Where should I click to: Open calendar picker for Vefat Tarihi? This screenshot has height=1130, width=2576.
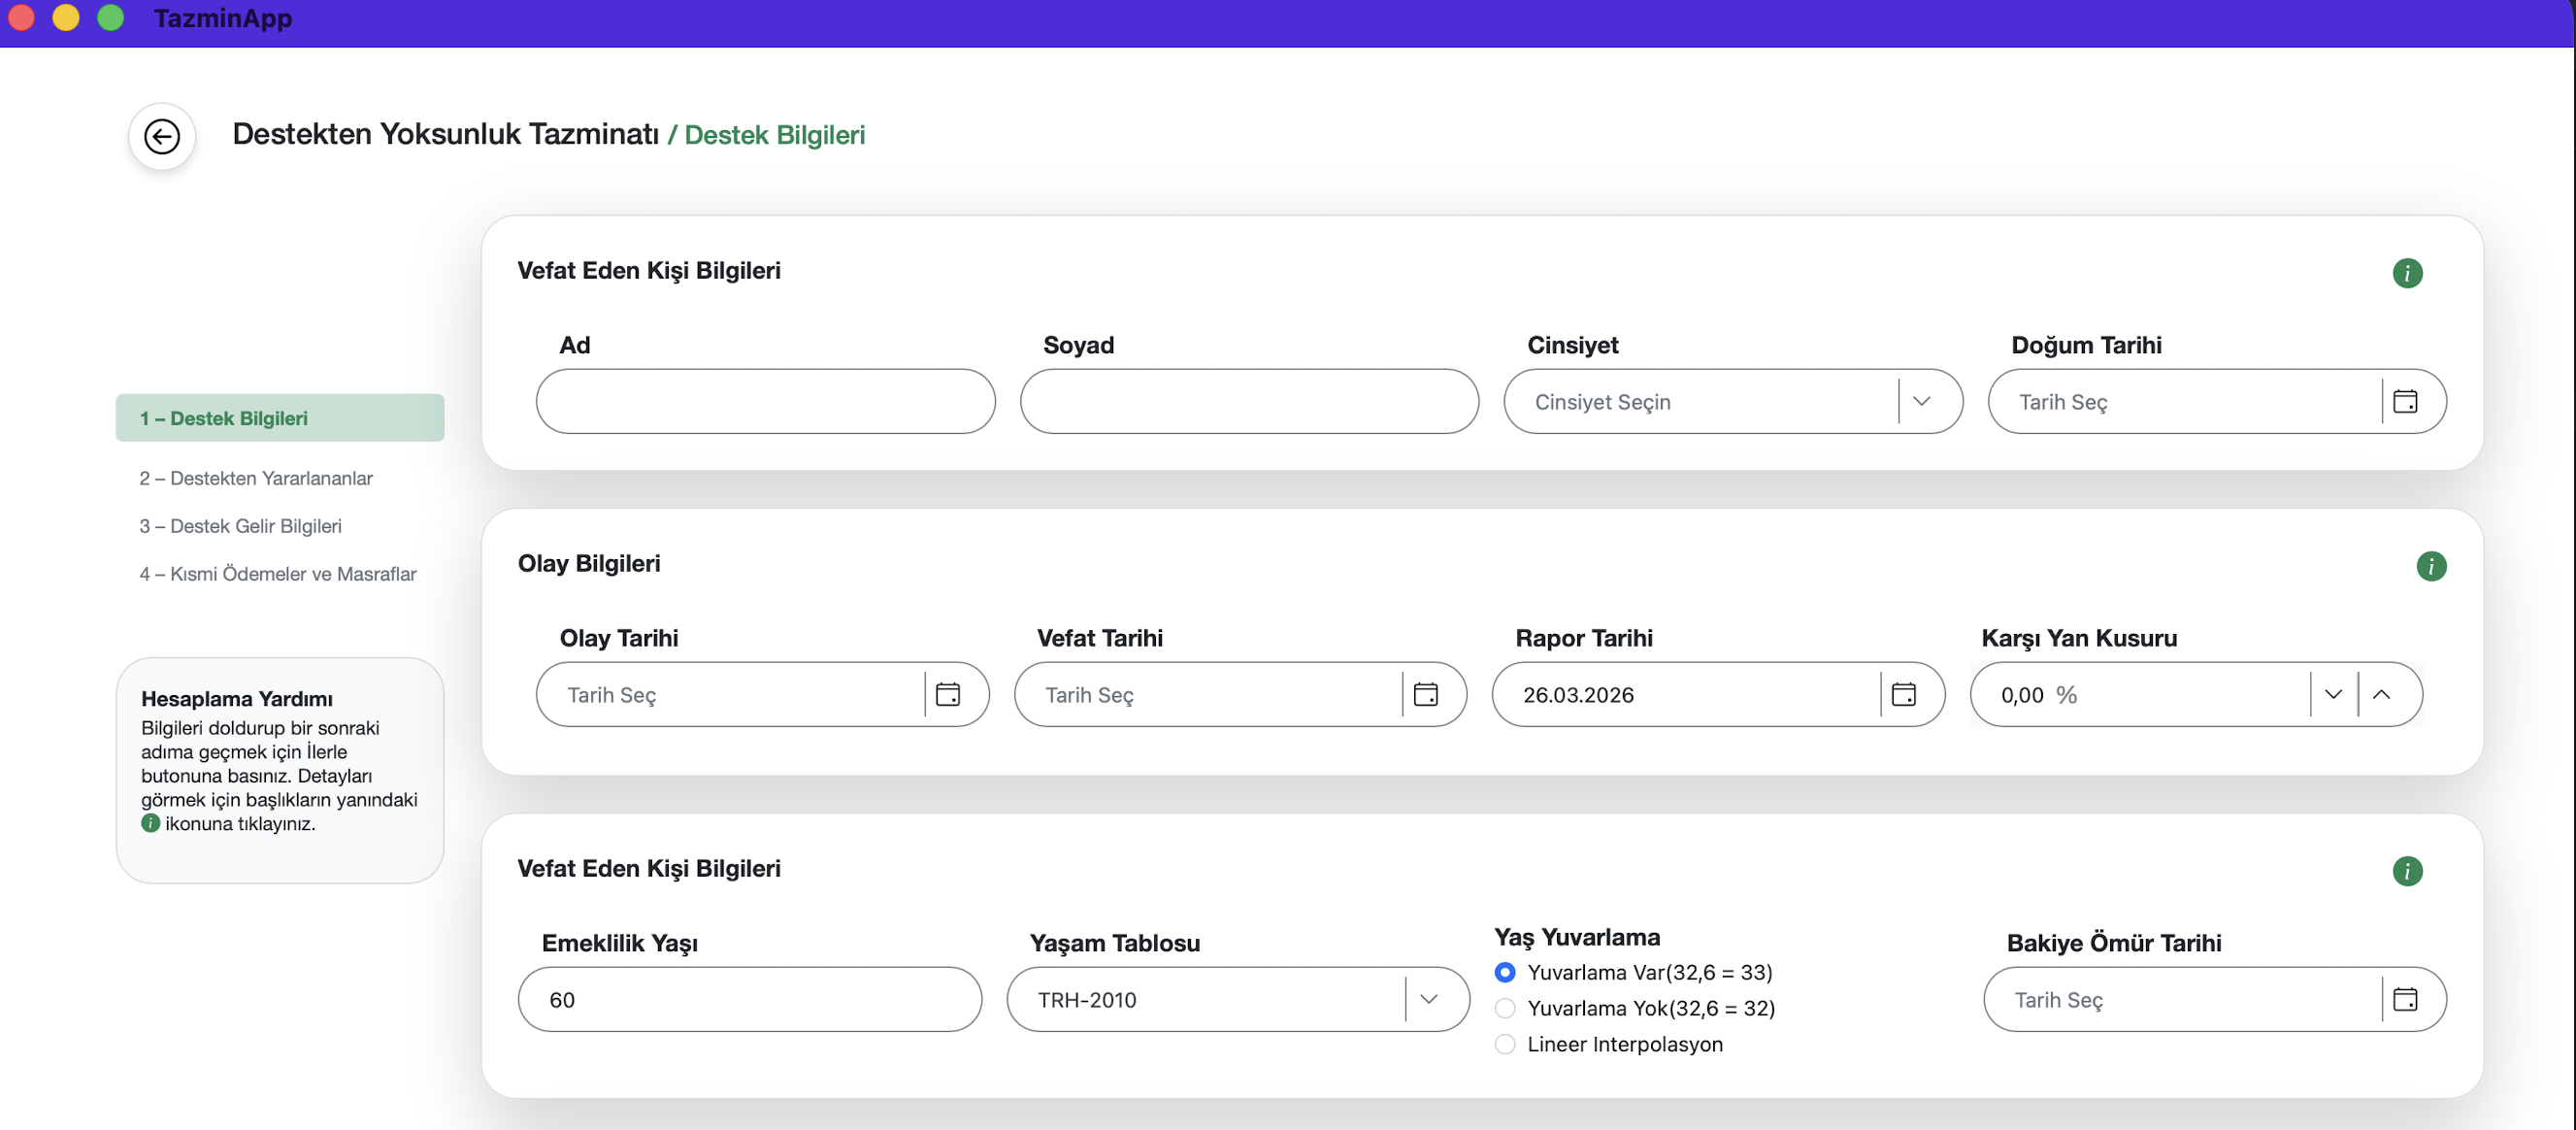(1425, 695)
